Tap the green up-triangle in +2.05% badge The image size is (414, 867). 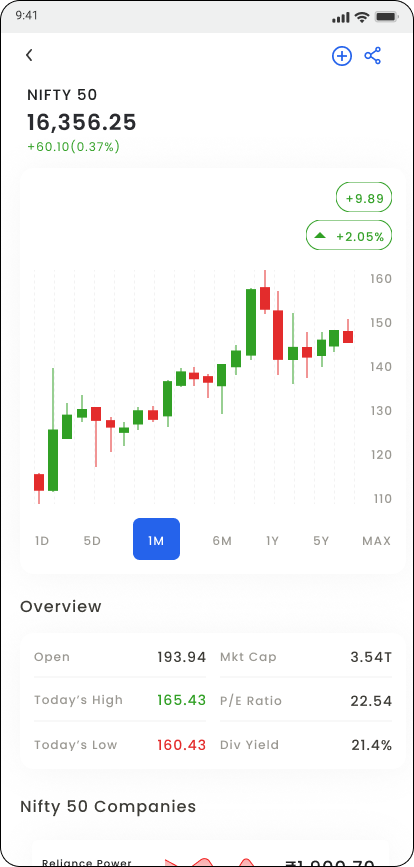click(319, 236)
